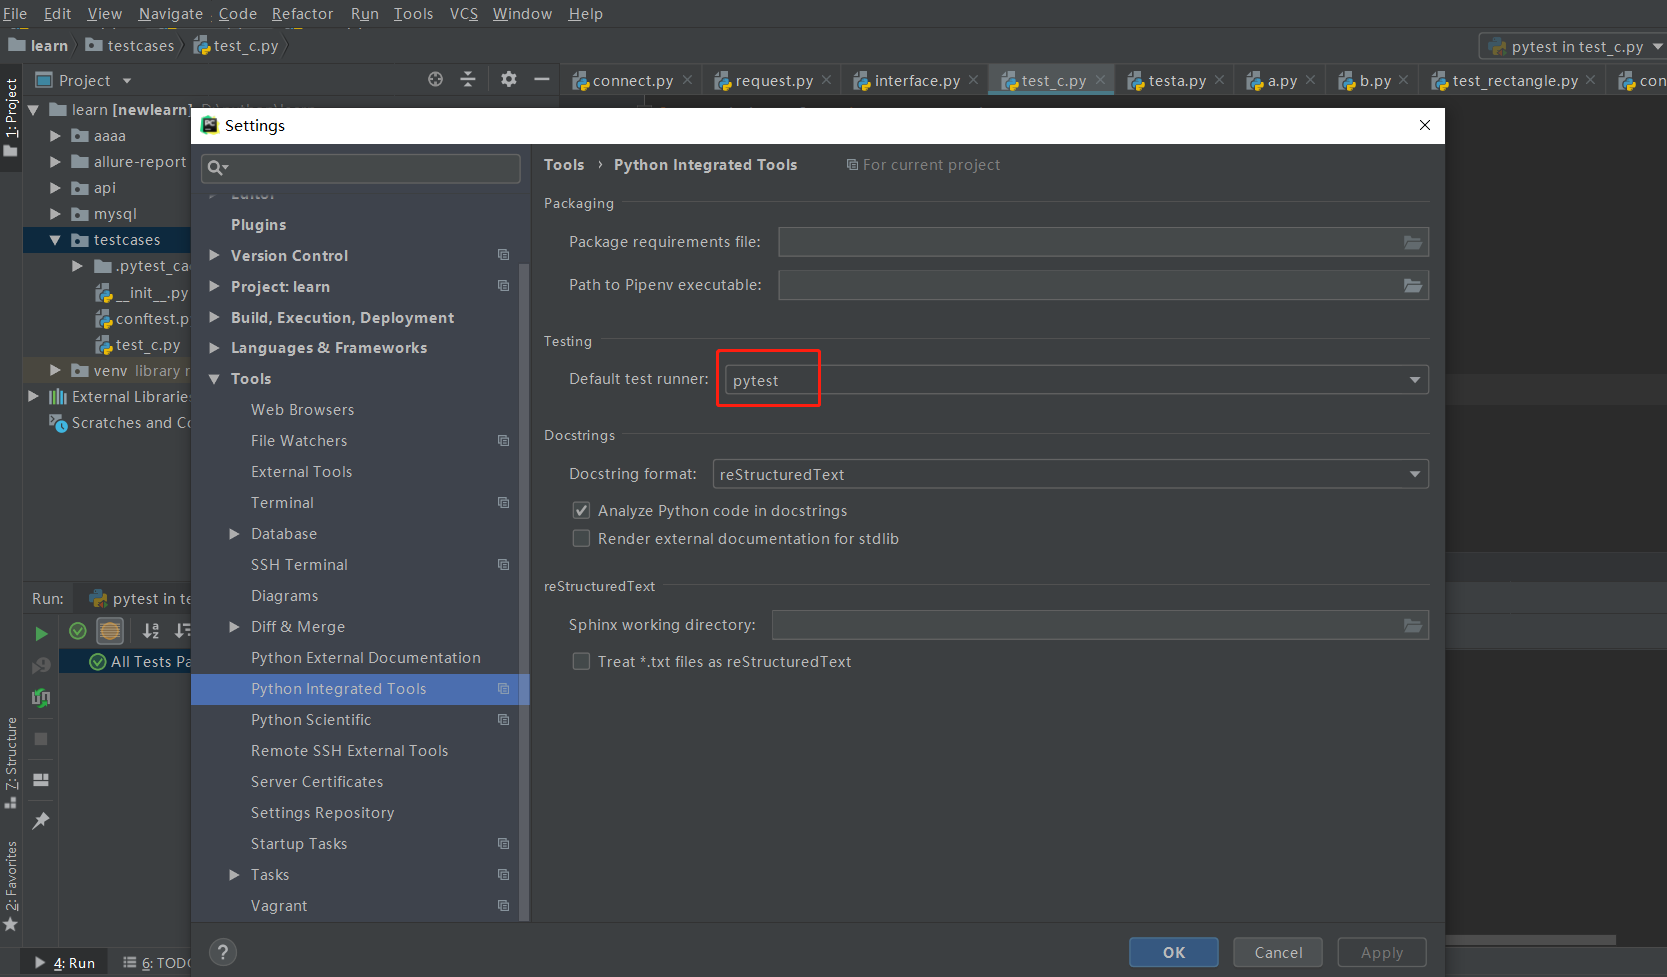Click the help question mark button in Settings
Viewport: 1667px width, 977px height.
(x=223, y=952)
